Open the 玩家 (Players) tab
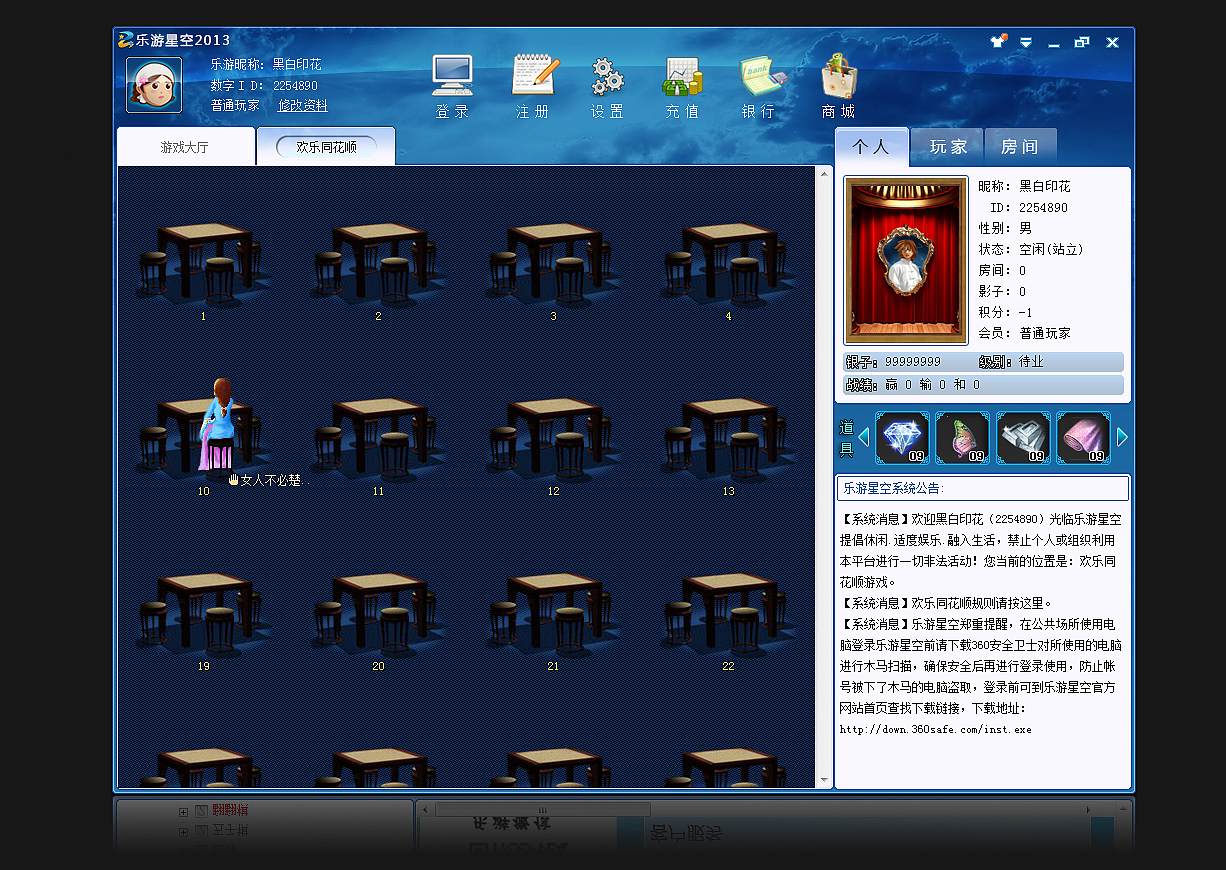 (x=945, y=145)
